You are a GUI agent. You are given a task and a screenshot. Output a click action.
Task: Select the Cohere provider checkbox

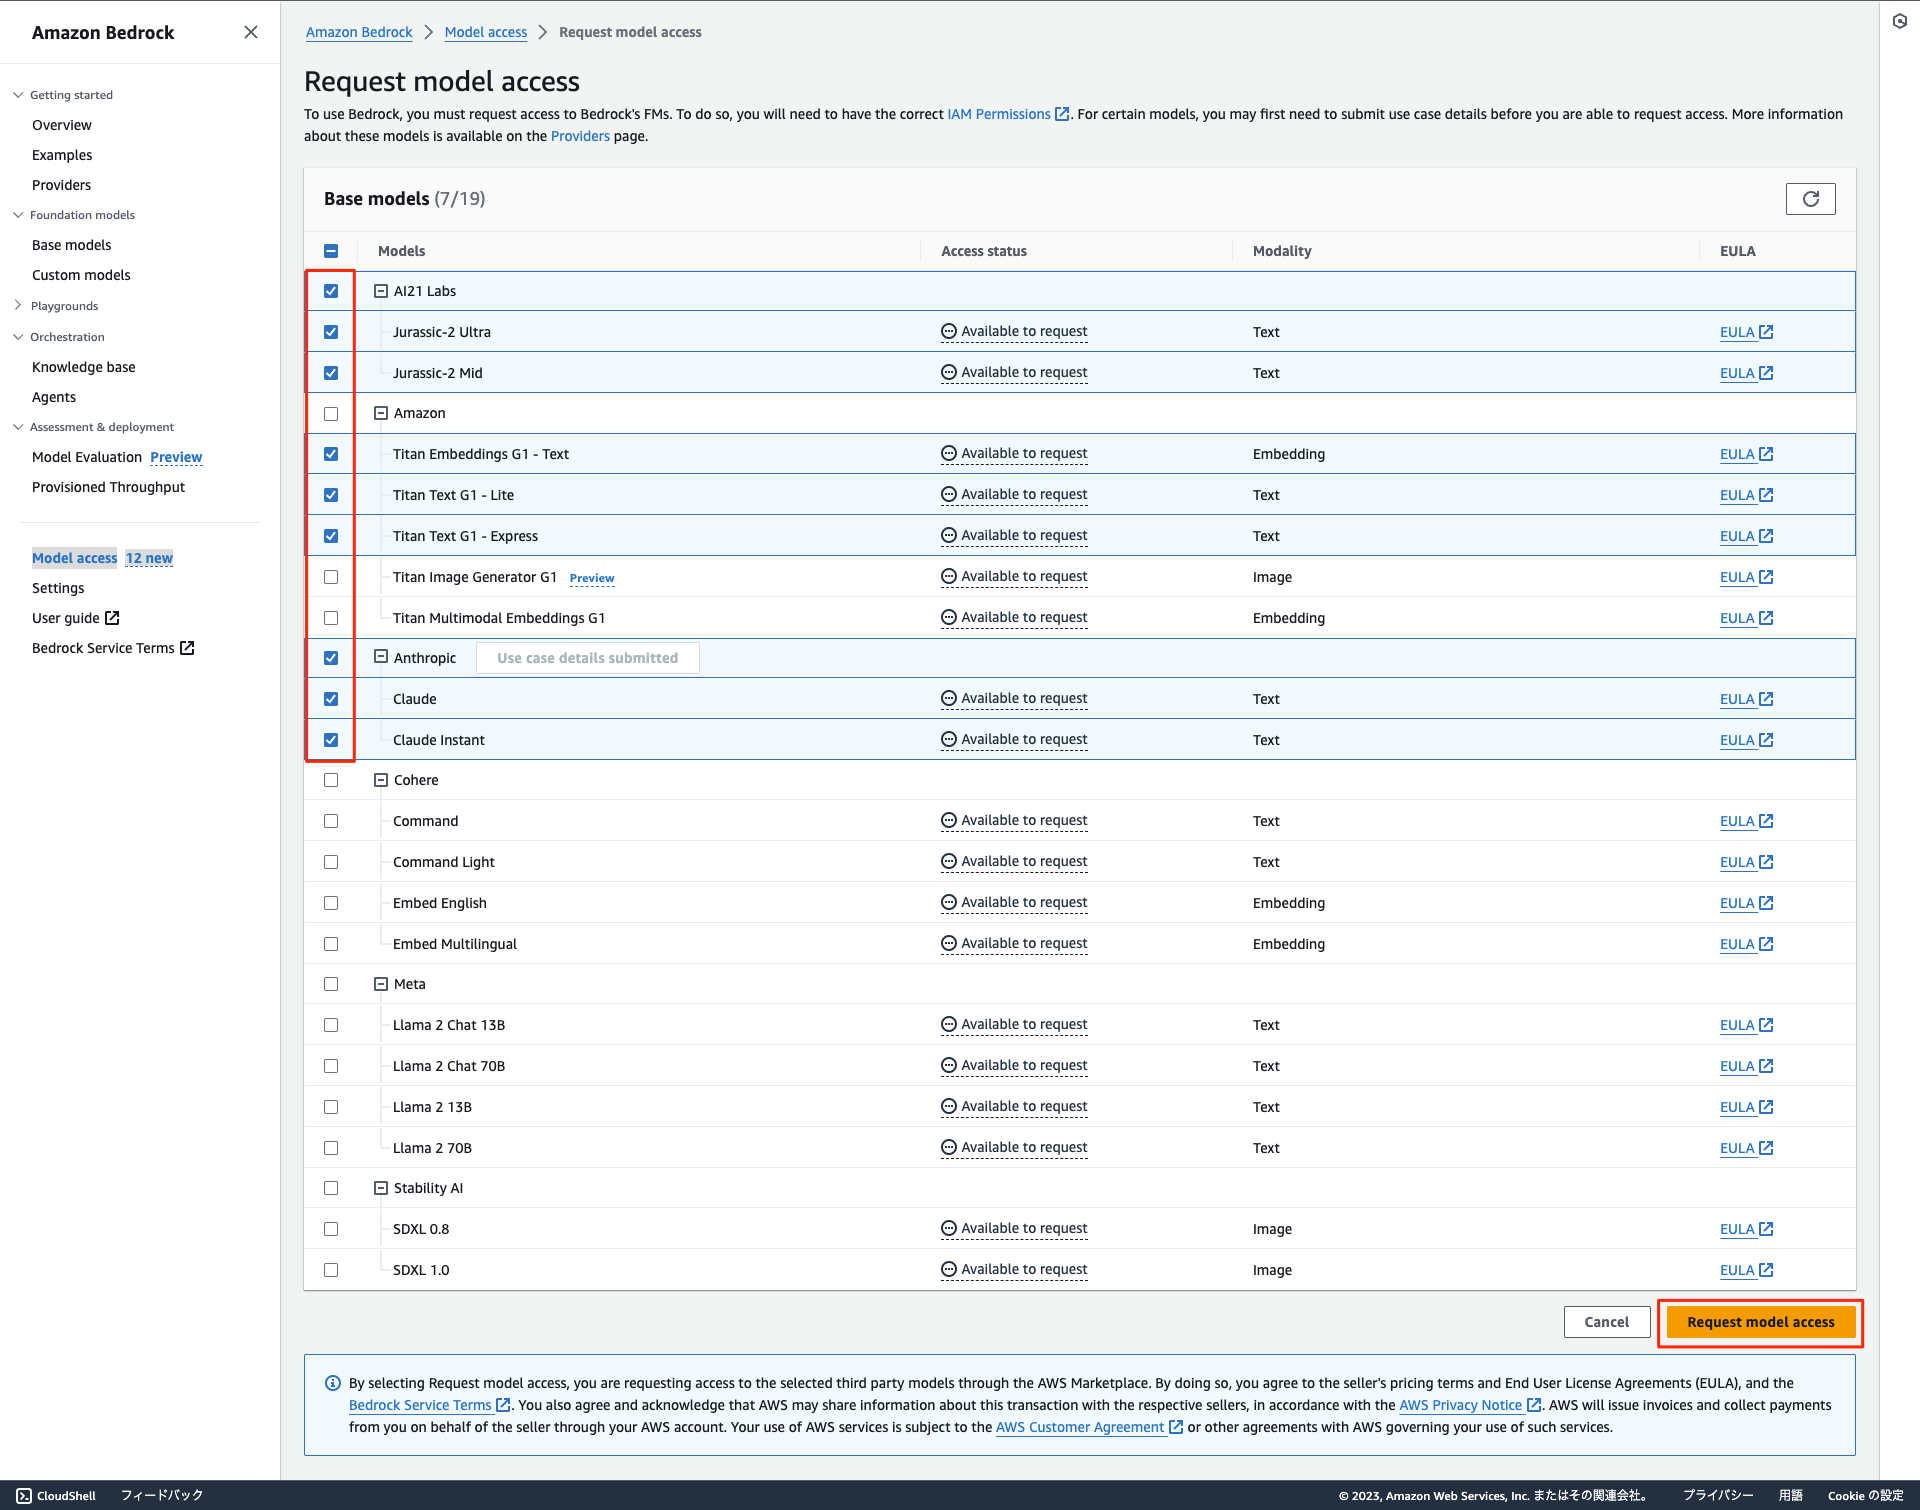[331, 780]
